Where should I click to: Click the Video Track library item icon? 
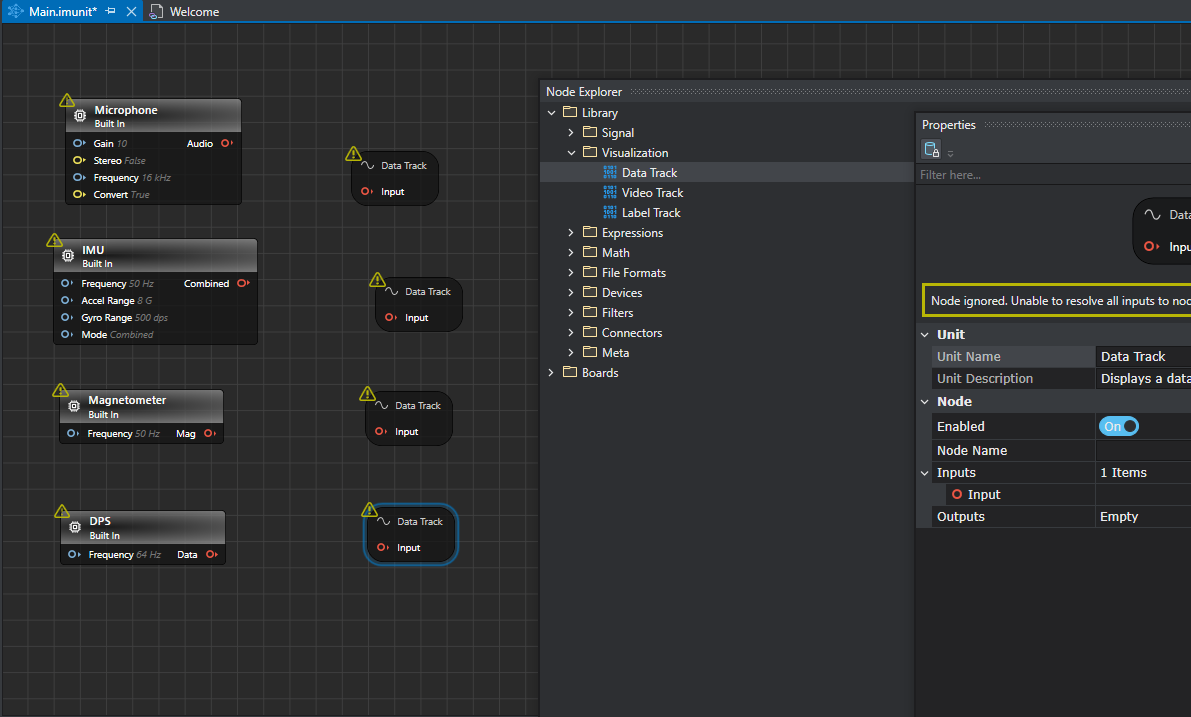point(610,192)
